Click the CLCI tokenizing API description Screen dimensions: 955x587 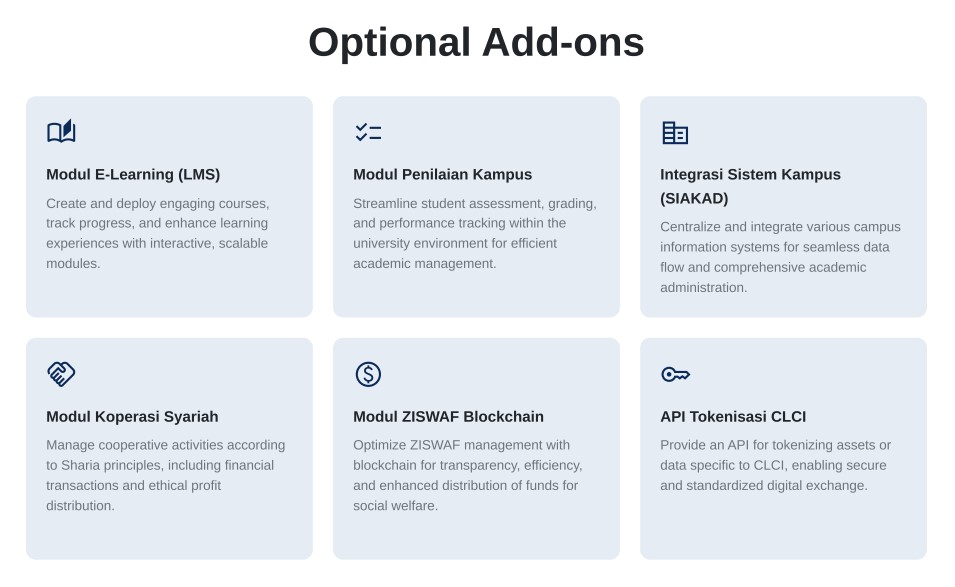click(775, 465)
